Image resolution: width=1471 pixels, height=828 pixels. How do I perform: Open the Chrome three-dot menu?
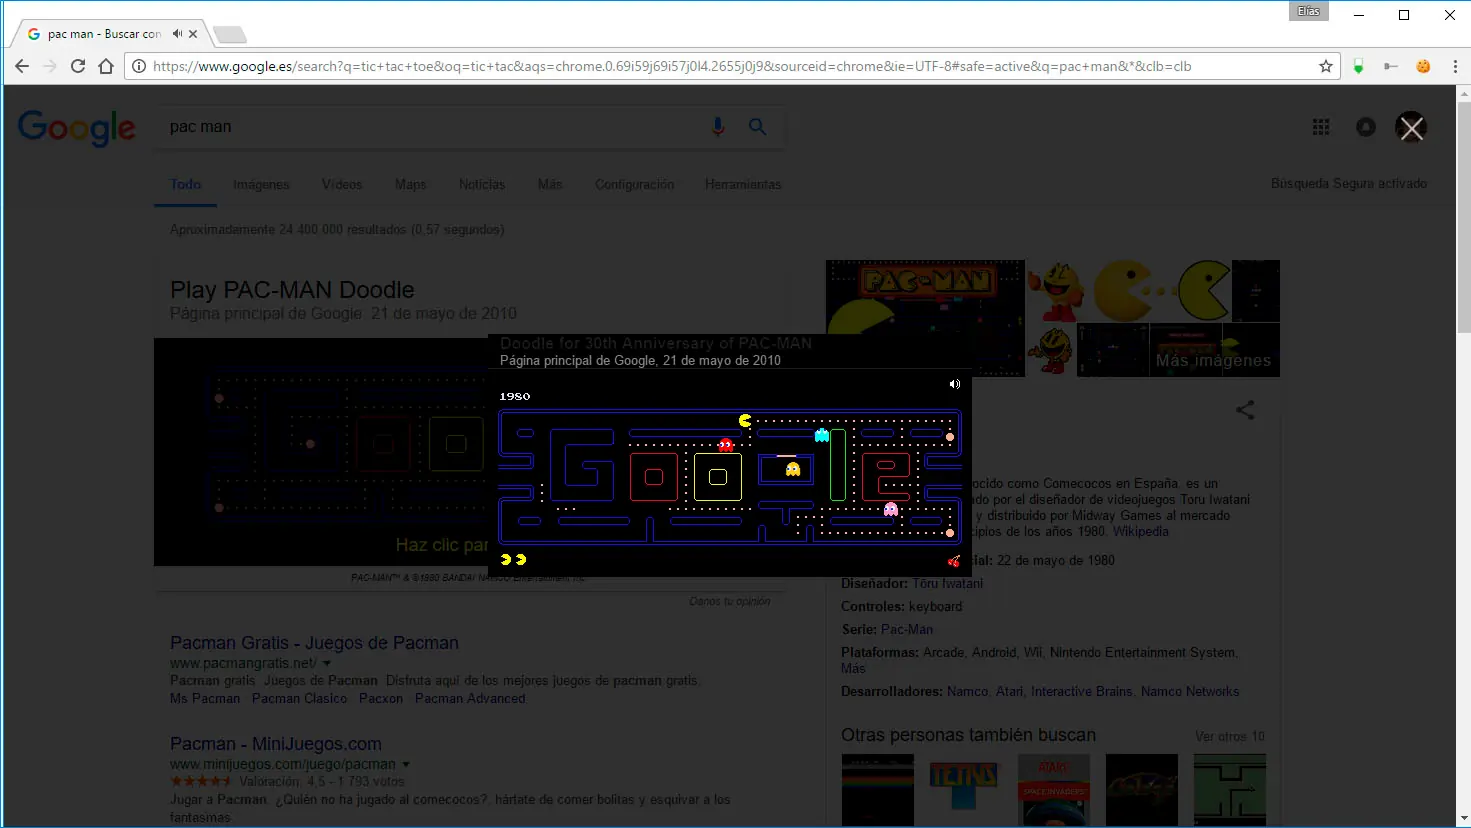pyautogui.click(x=1455, y=66)
